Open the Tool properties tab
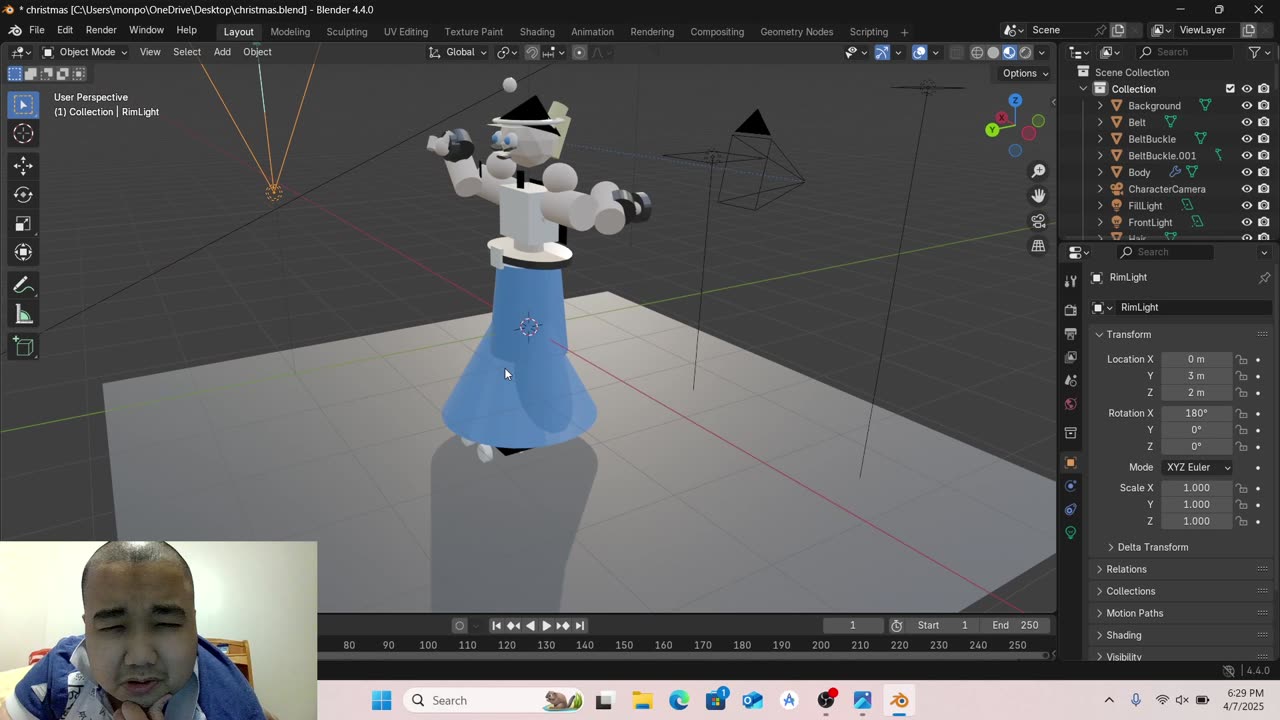 1071,282
